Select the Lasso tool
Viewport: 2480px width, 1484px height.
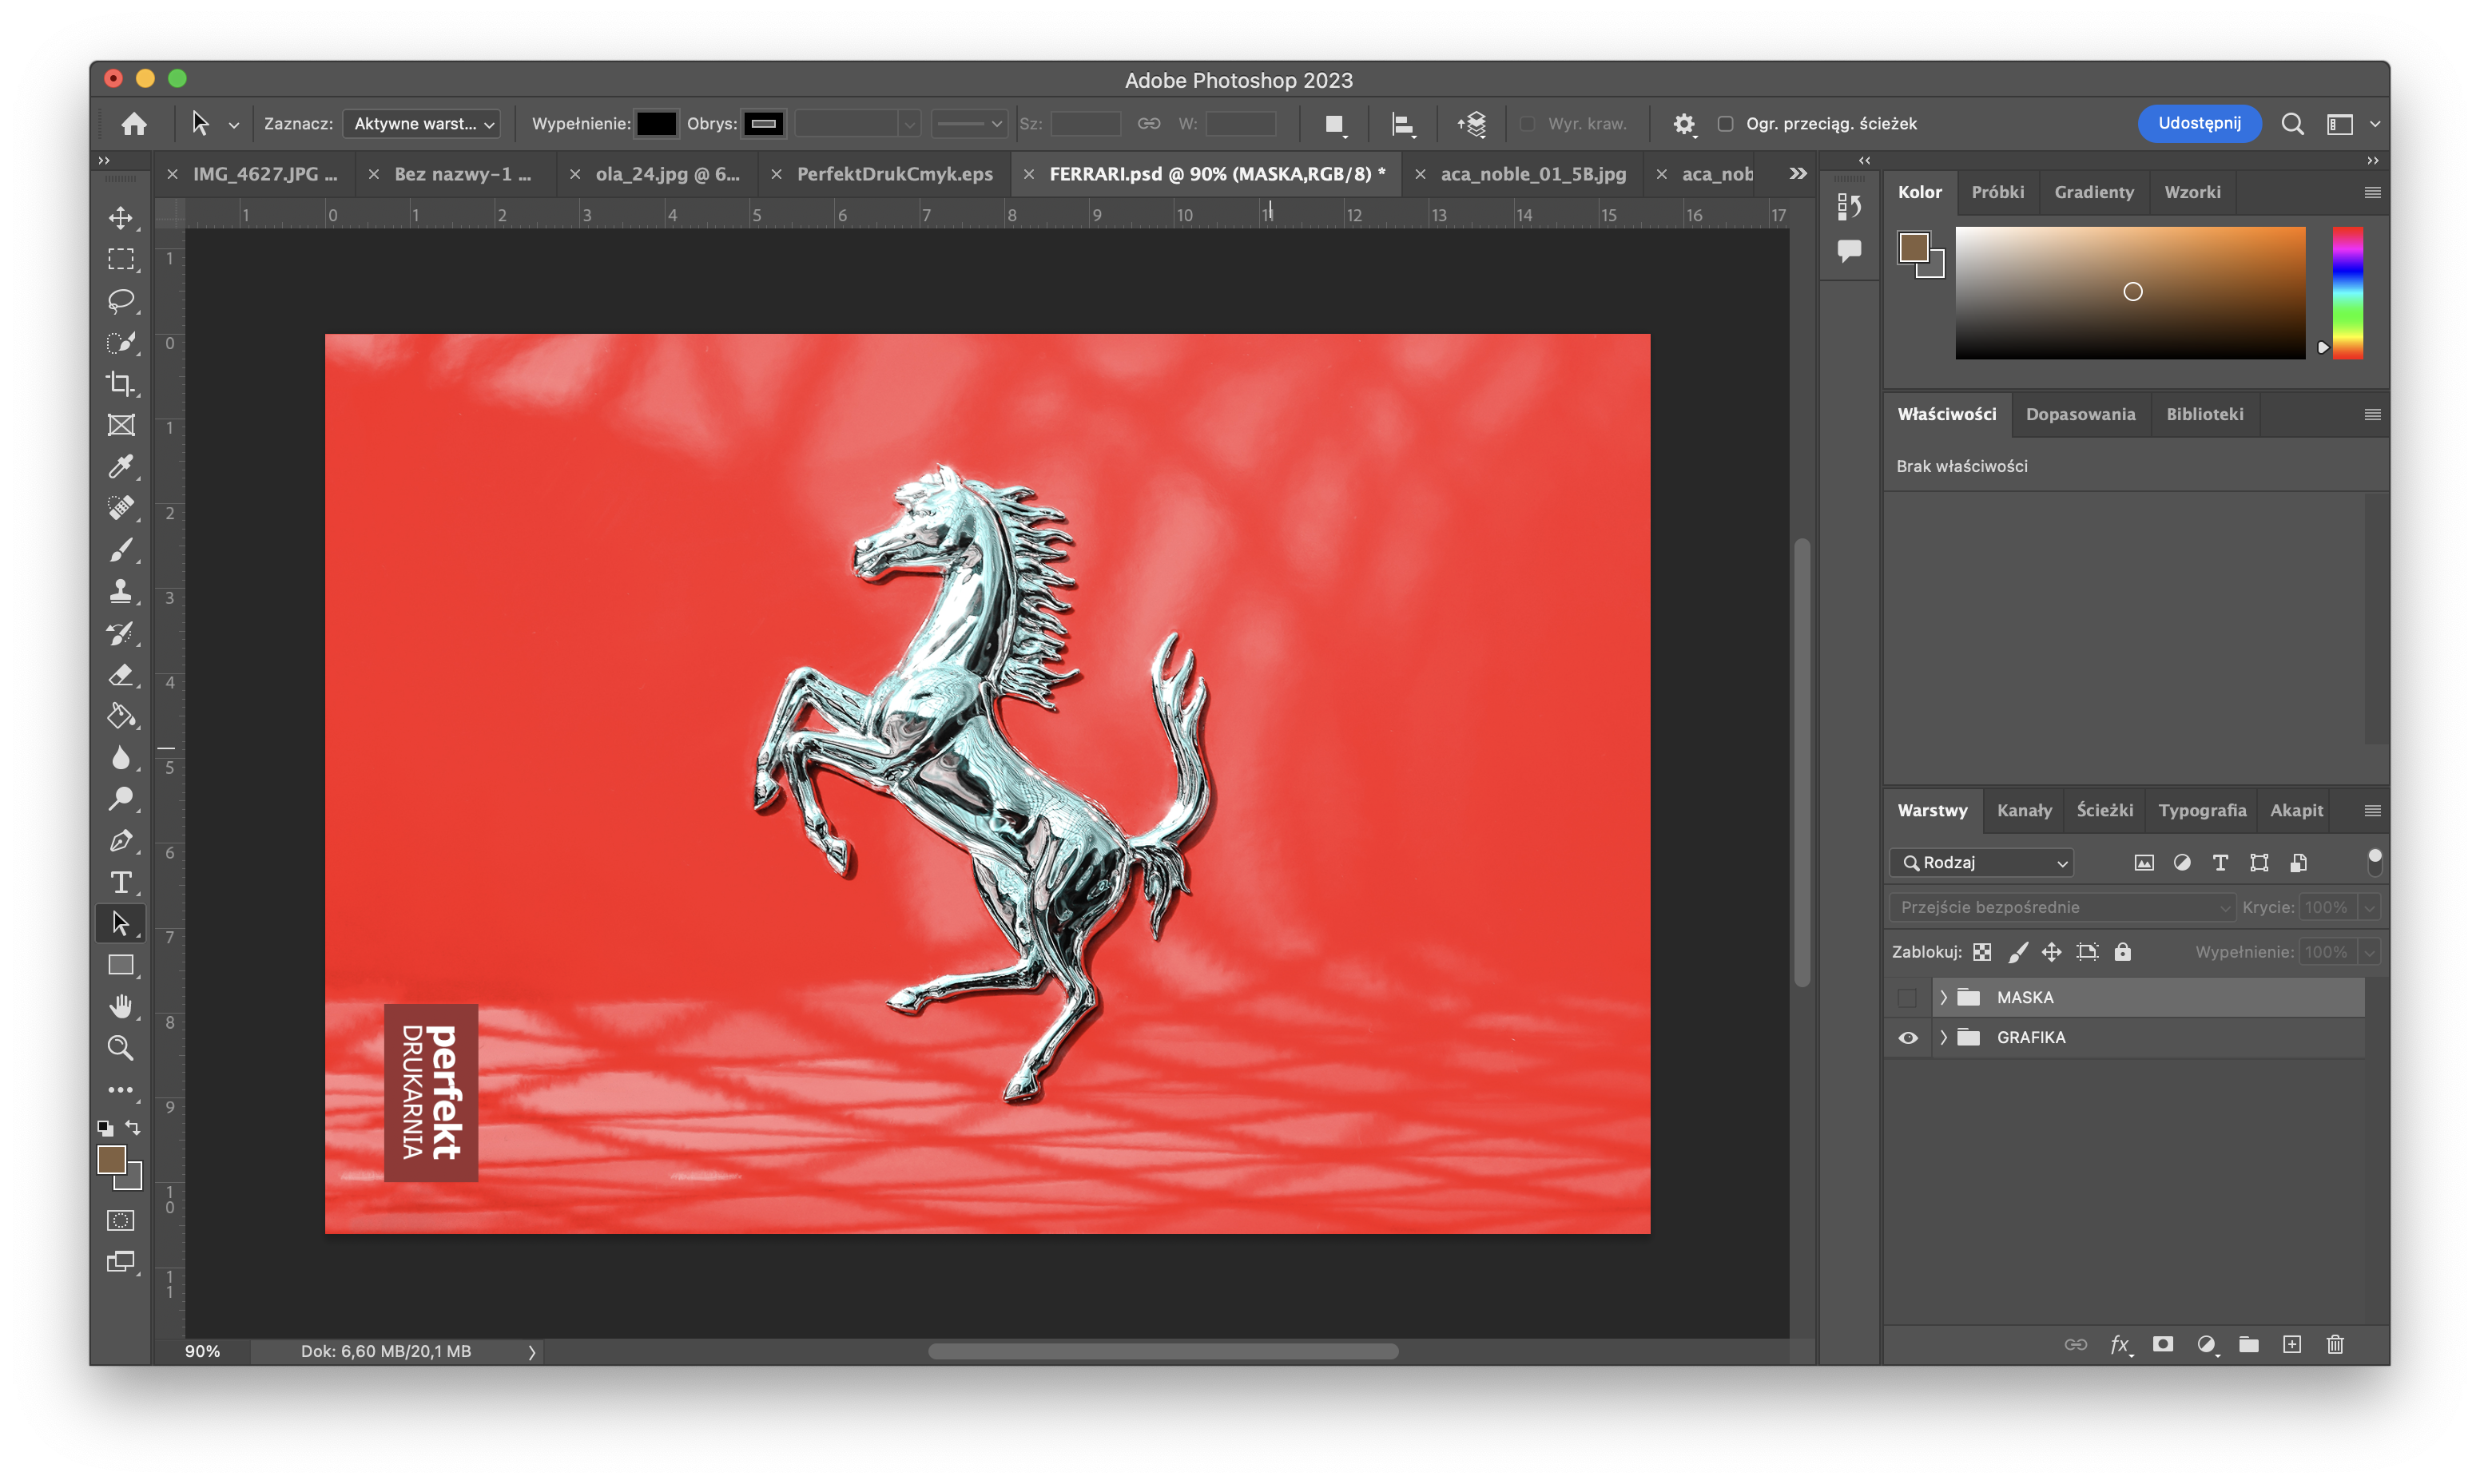pos(121,301)
